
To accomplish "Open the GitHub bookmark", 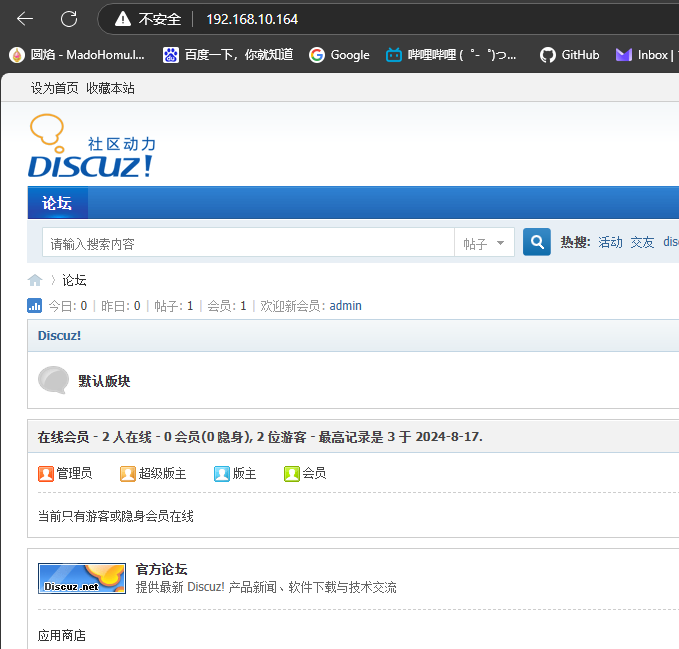I will point(569,55).
